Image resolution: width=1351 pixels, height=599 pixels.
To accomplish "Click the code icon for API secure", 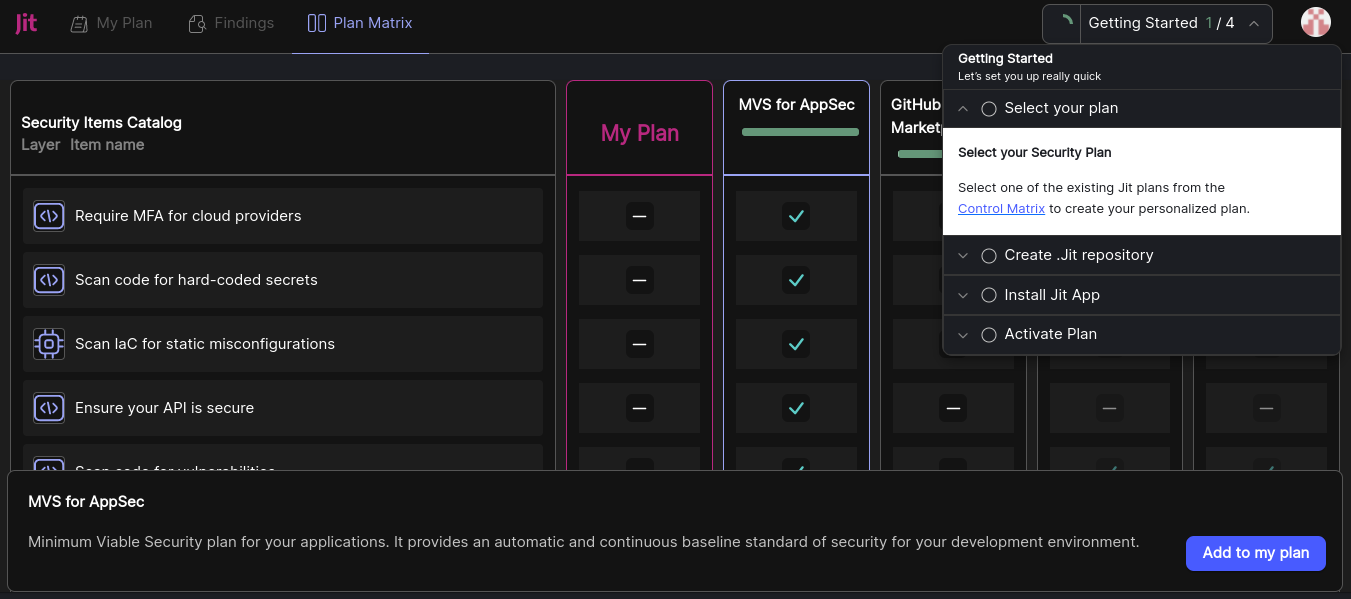I will (49, 408).
